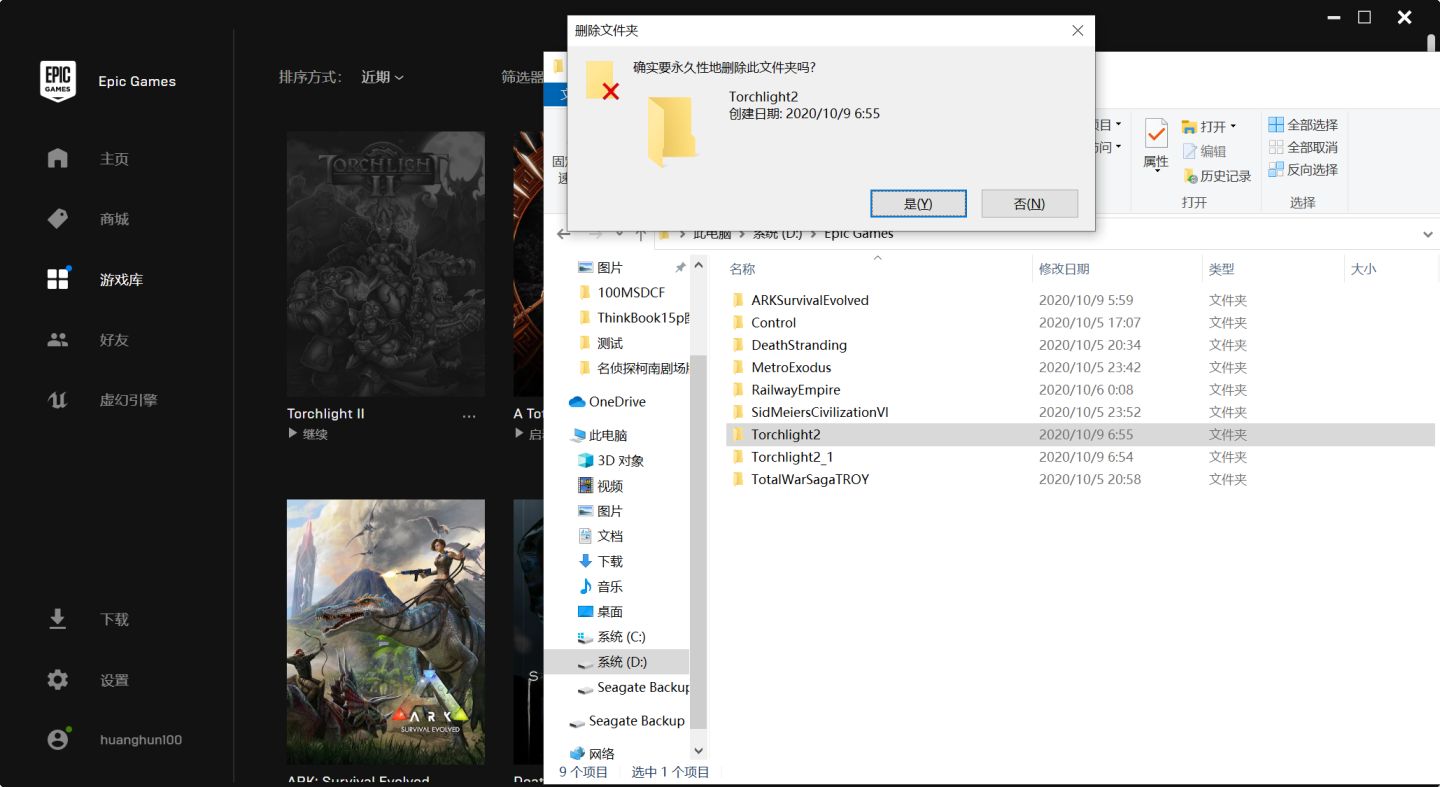
Task: Select the DeathStranding folder
Action: [x=788, y=345]
